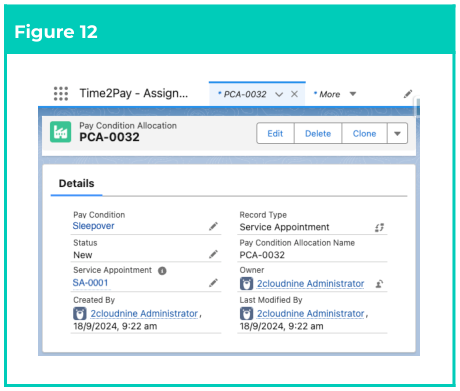This screenshot has width=460, height=391.
Task: Click the Owner avatar icon
Action: [246, 284]
